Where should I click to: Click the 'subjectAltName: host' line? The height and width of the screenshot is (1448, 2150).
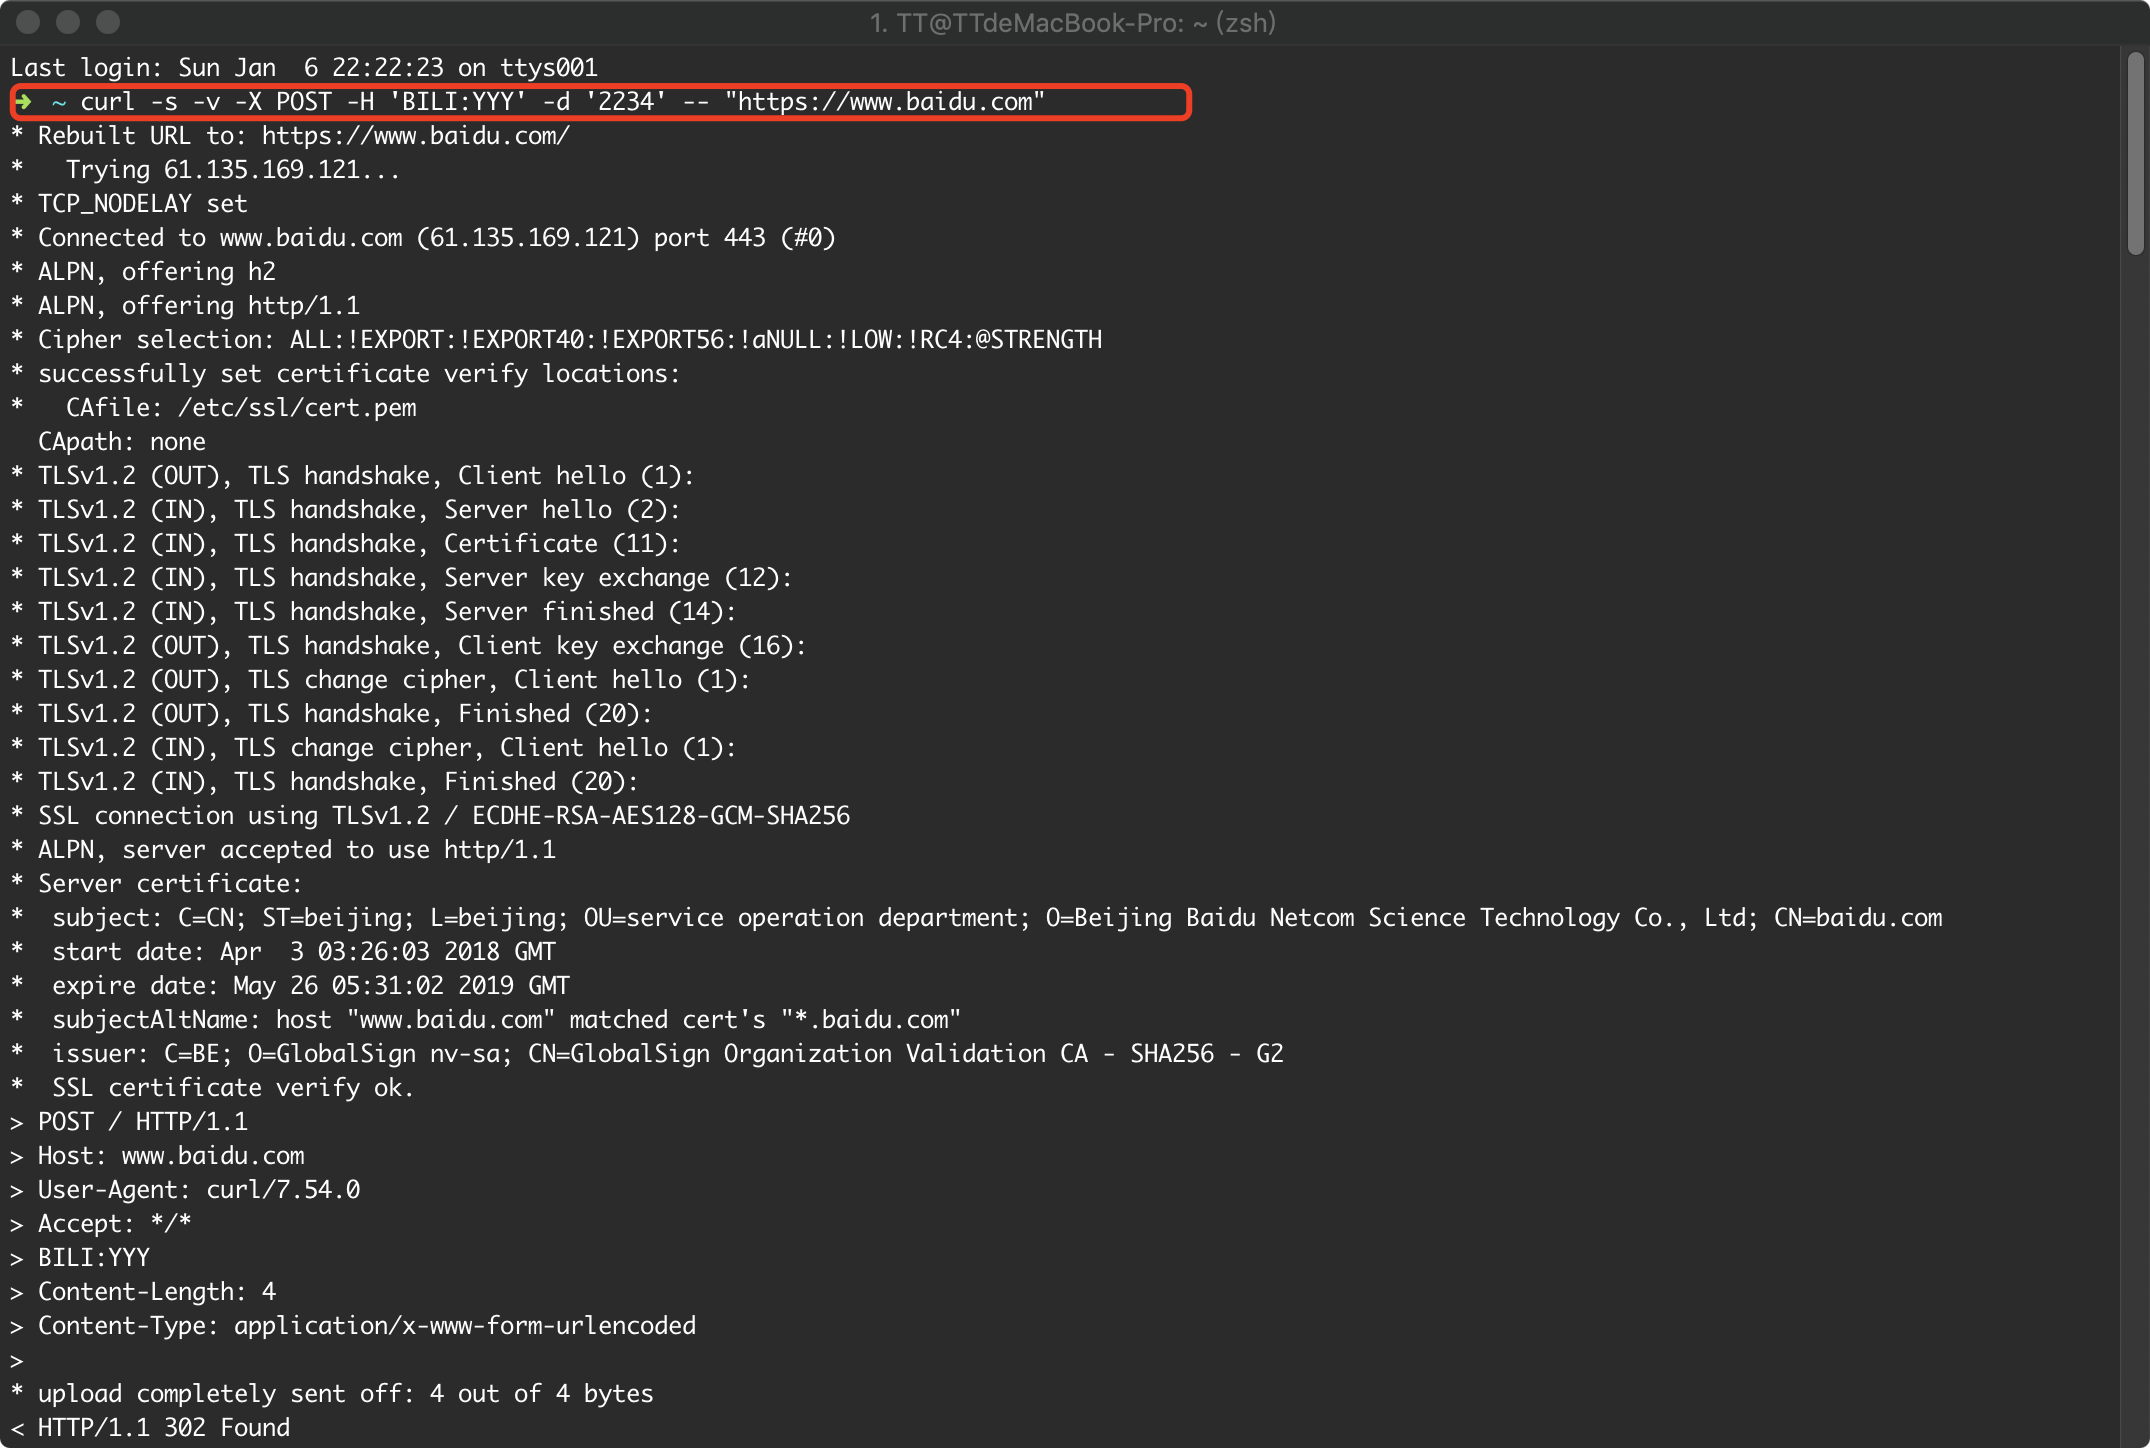pos(486,1020)
